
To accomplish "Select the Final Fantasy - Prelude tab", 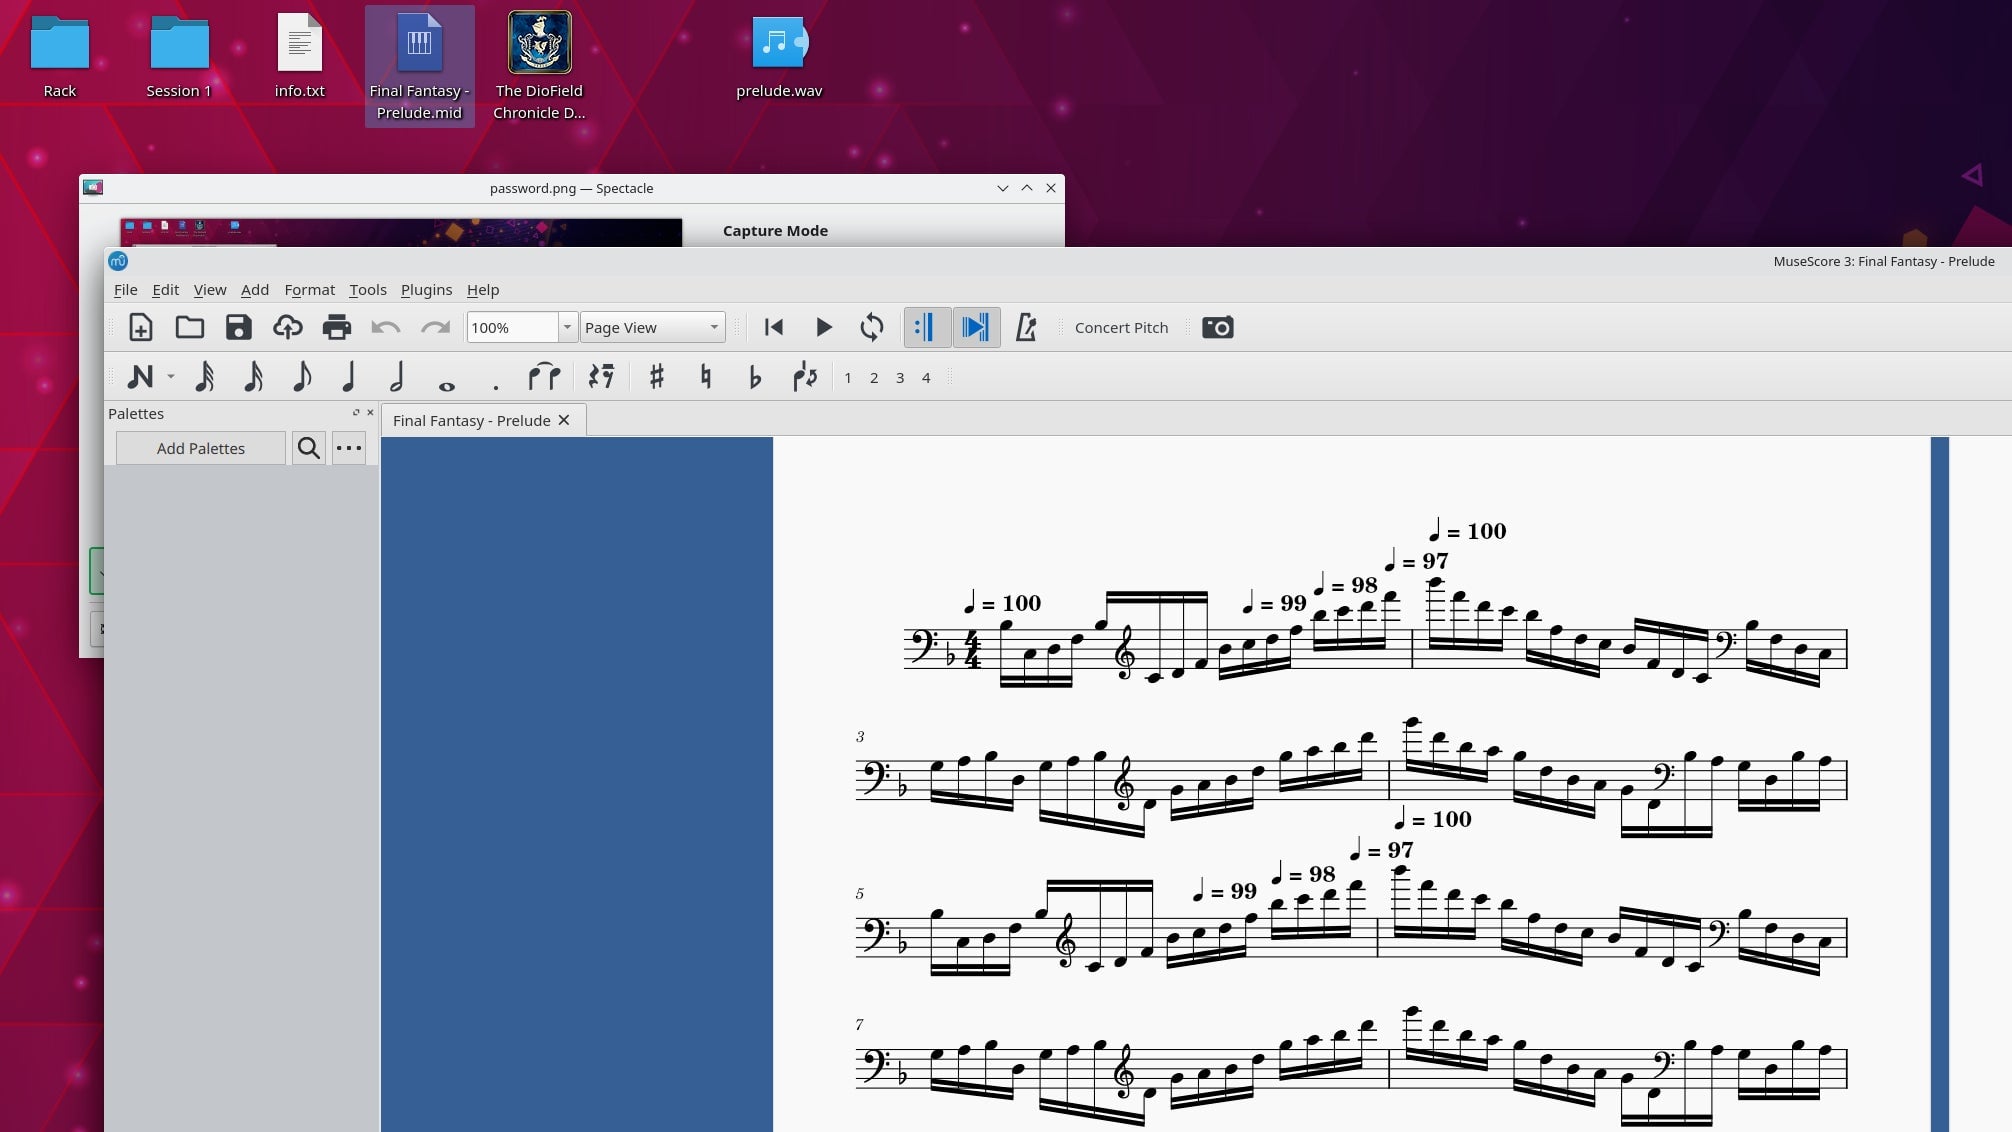I will tap(471, 420).
